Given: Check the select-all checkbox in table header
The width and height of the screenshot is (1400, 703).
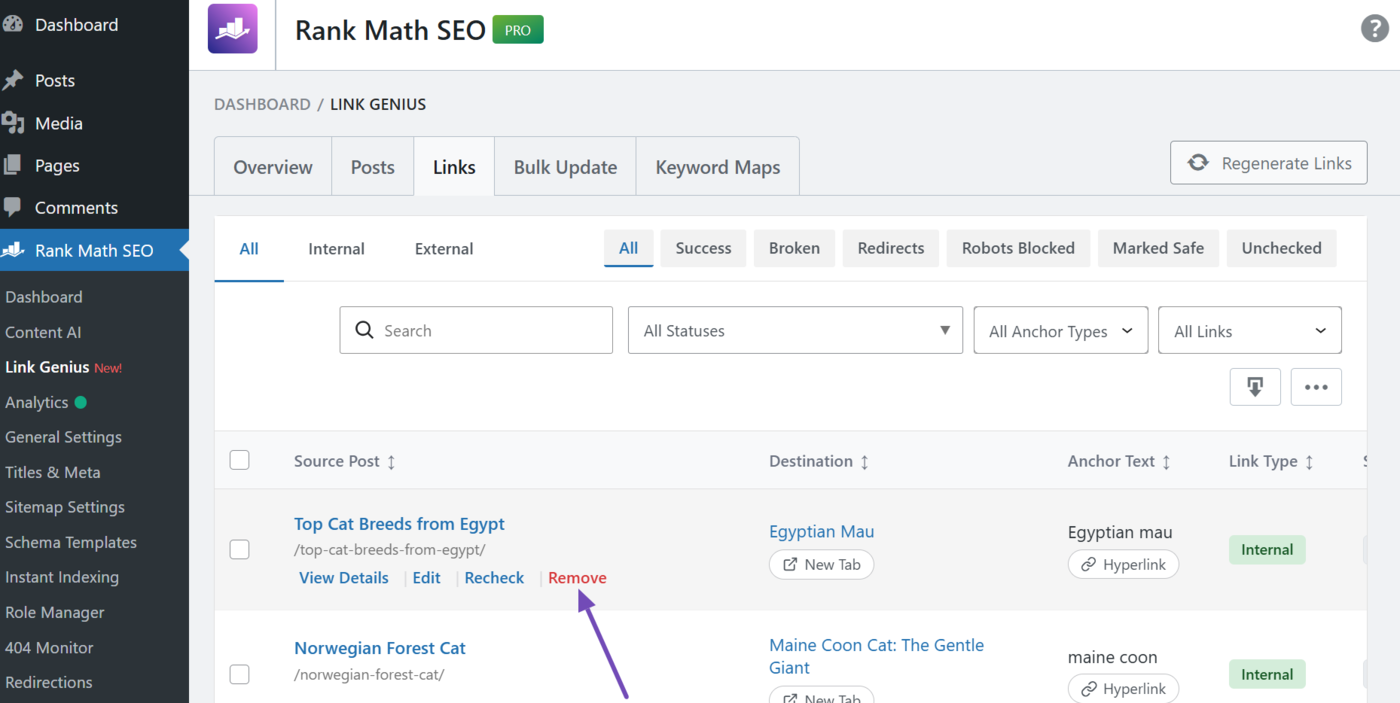Looking at the screenshot, I should tap(239, 460).
